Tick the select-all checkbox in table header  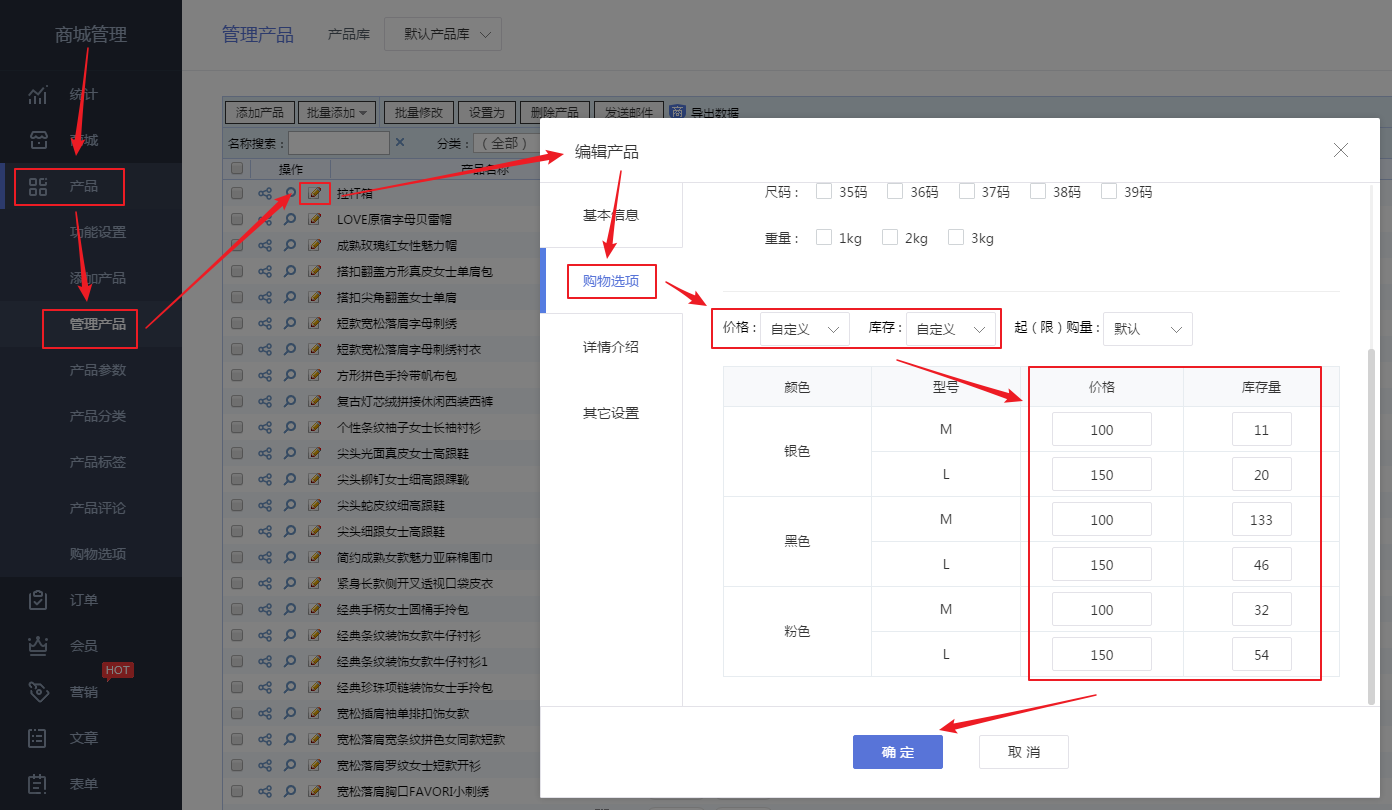(x=237, y=168)
